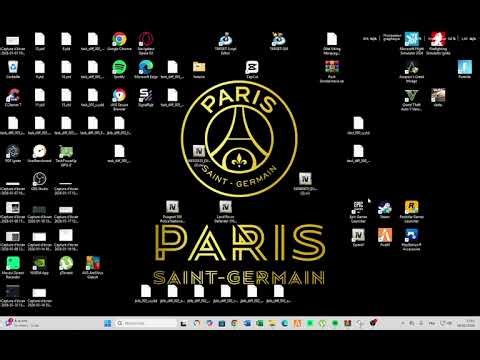Open the NVIDIA App shortcut

coord(40,265)
